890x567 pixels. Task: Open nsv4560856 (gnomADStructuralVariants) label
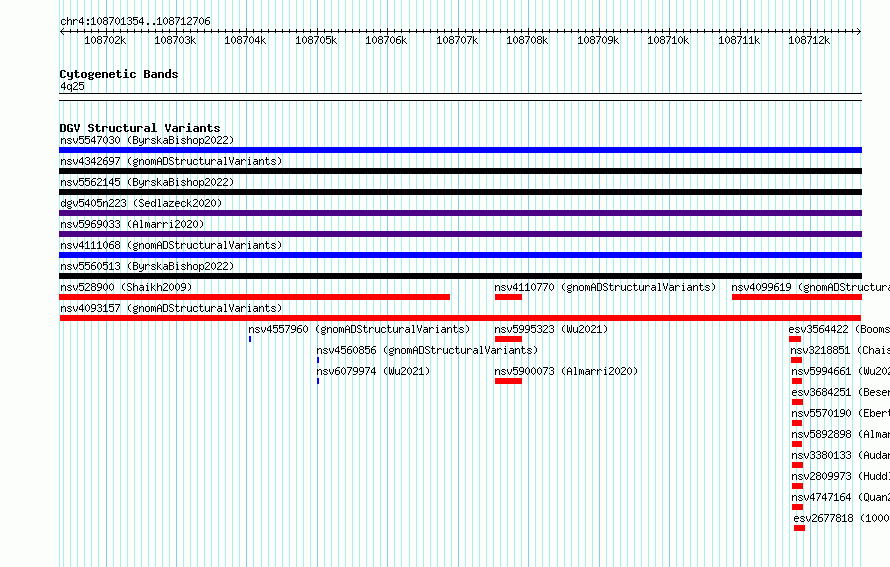coord(427,350)
